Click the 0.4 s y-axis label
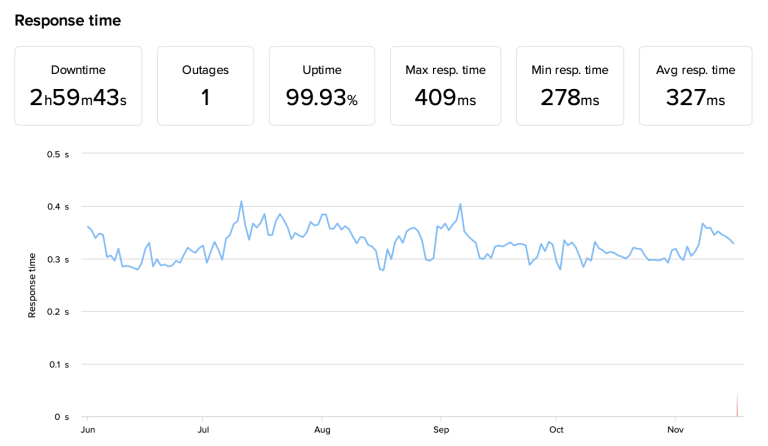 pyautogui.click(x=58, y=207)
